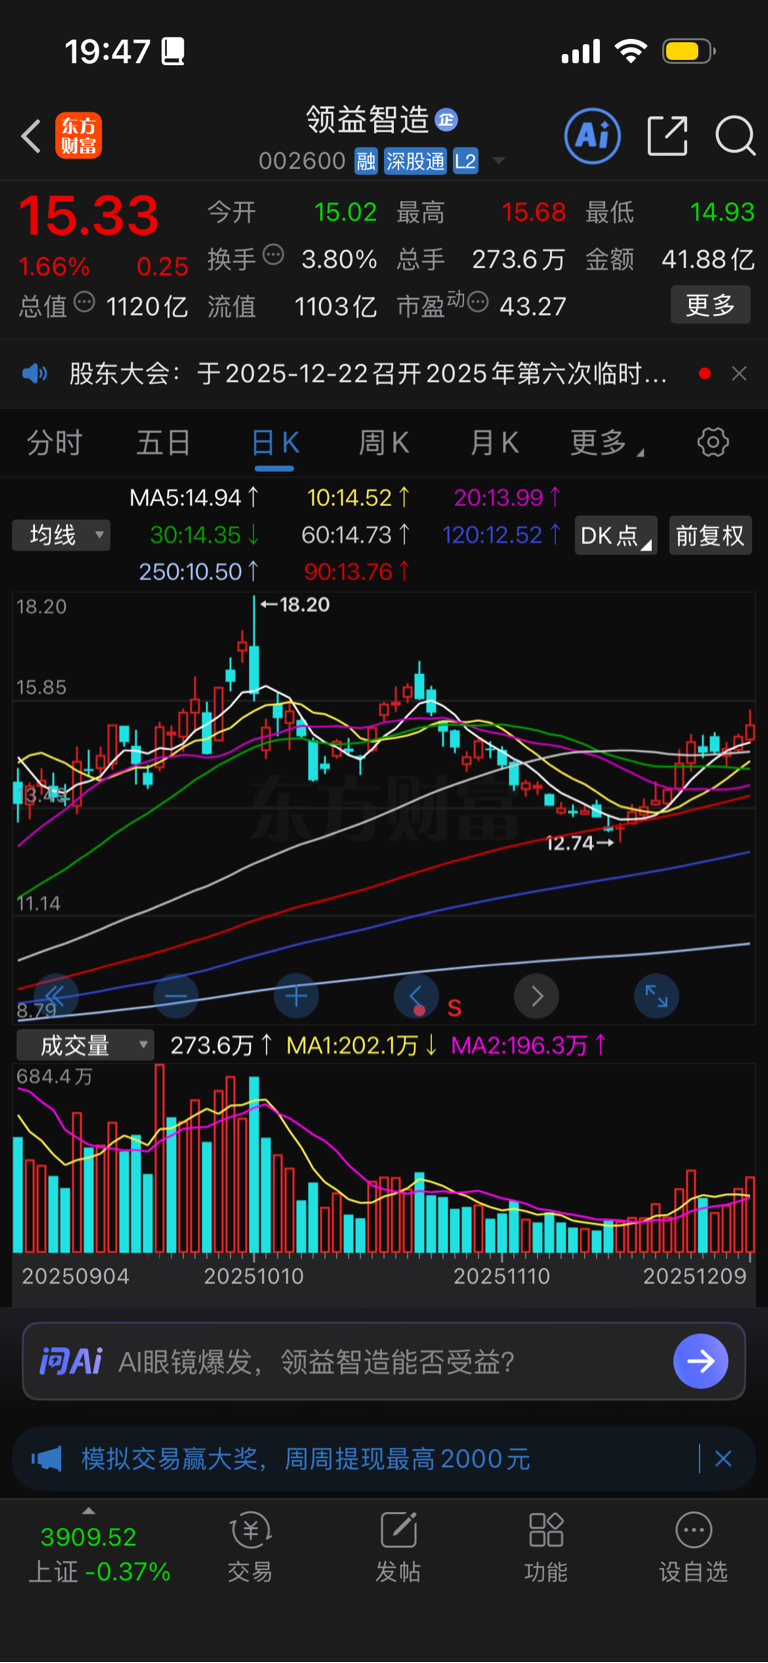The height and width of the screenshot is (1663, 768).
Task: Move chart left with red-dot arrow
Action: pyautogui.click(x=416, y=996)
